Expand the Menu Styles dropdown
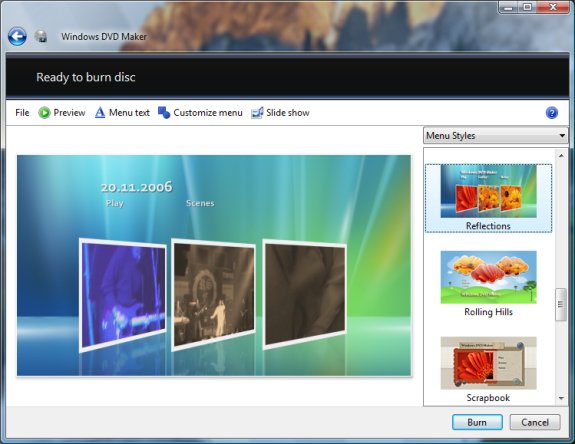The height and width of the screenshot is (444, 575). tap(495, 136)
